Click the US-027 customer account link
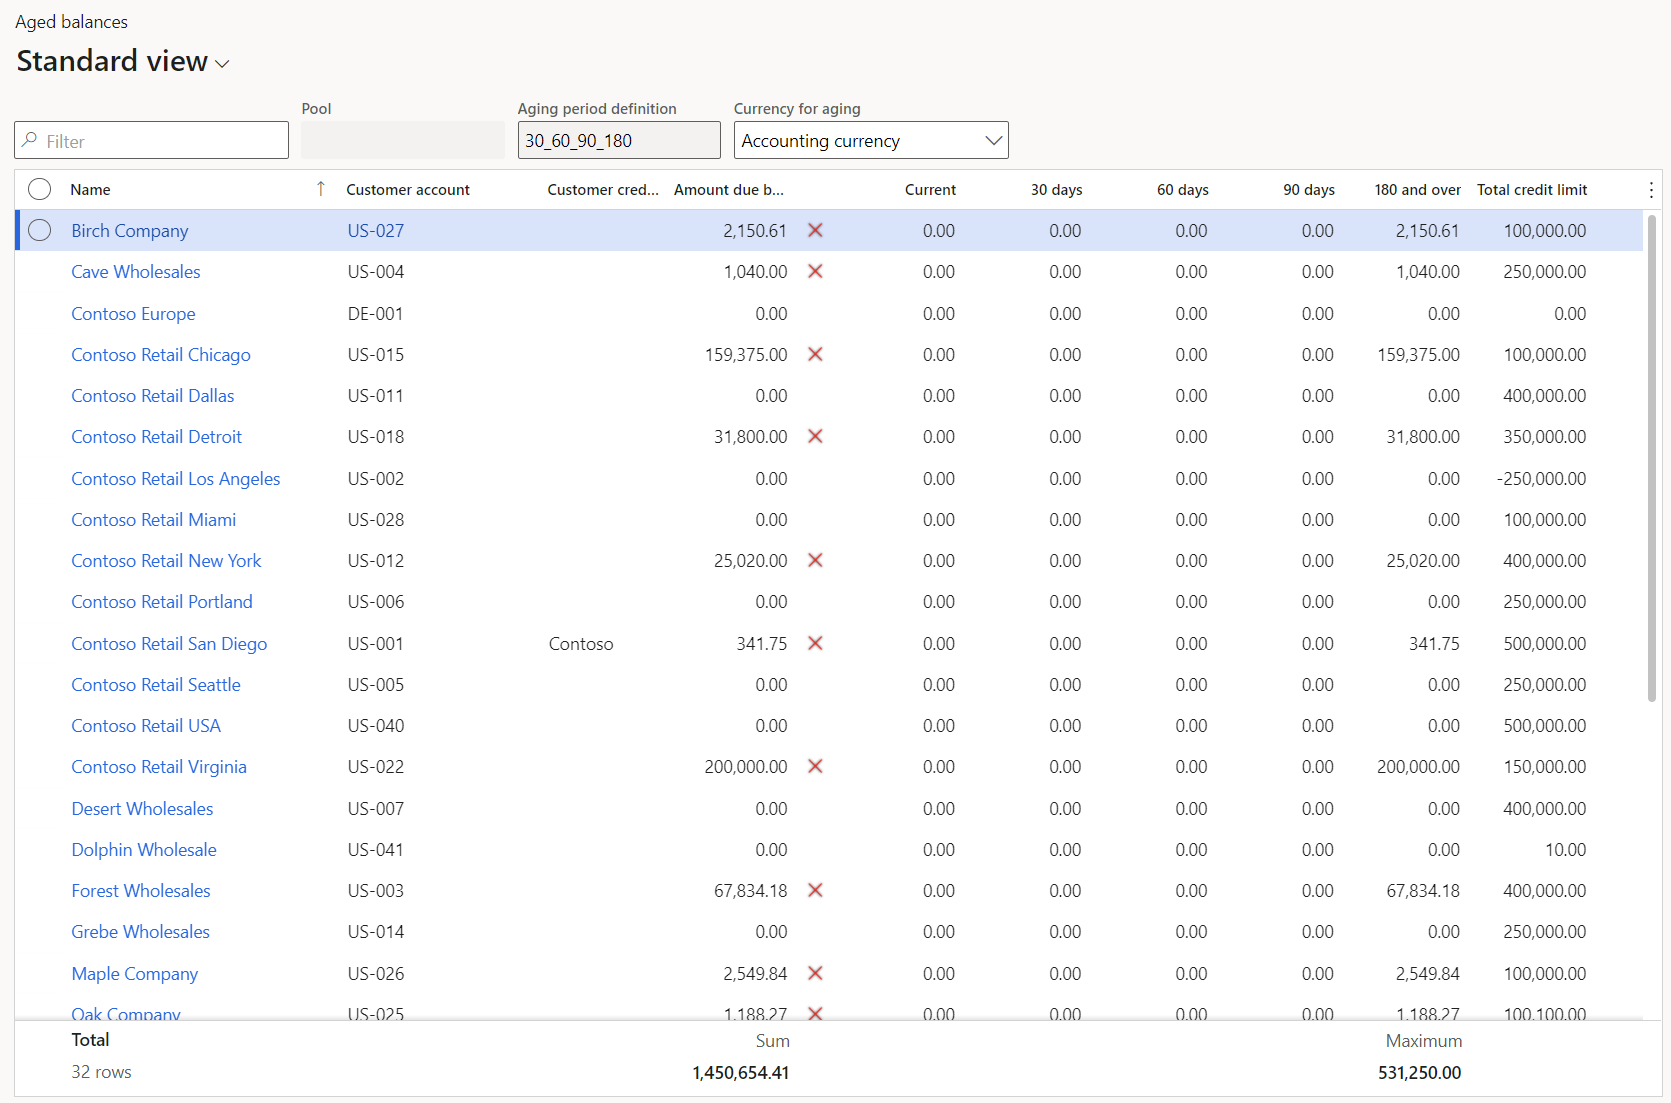The width and height of the screenshot is (1671, 1103). point(375,230)
